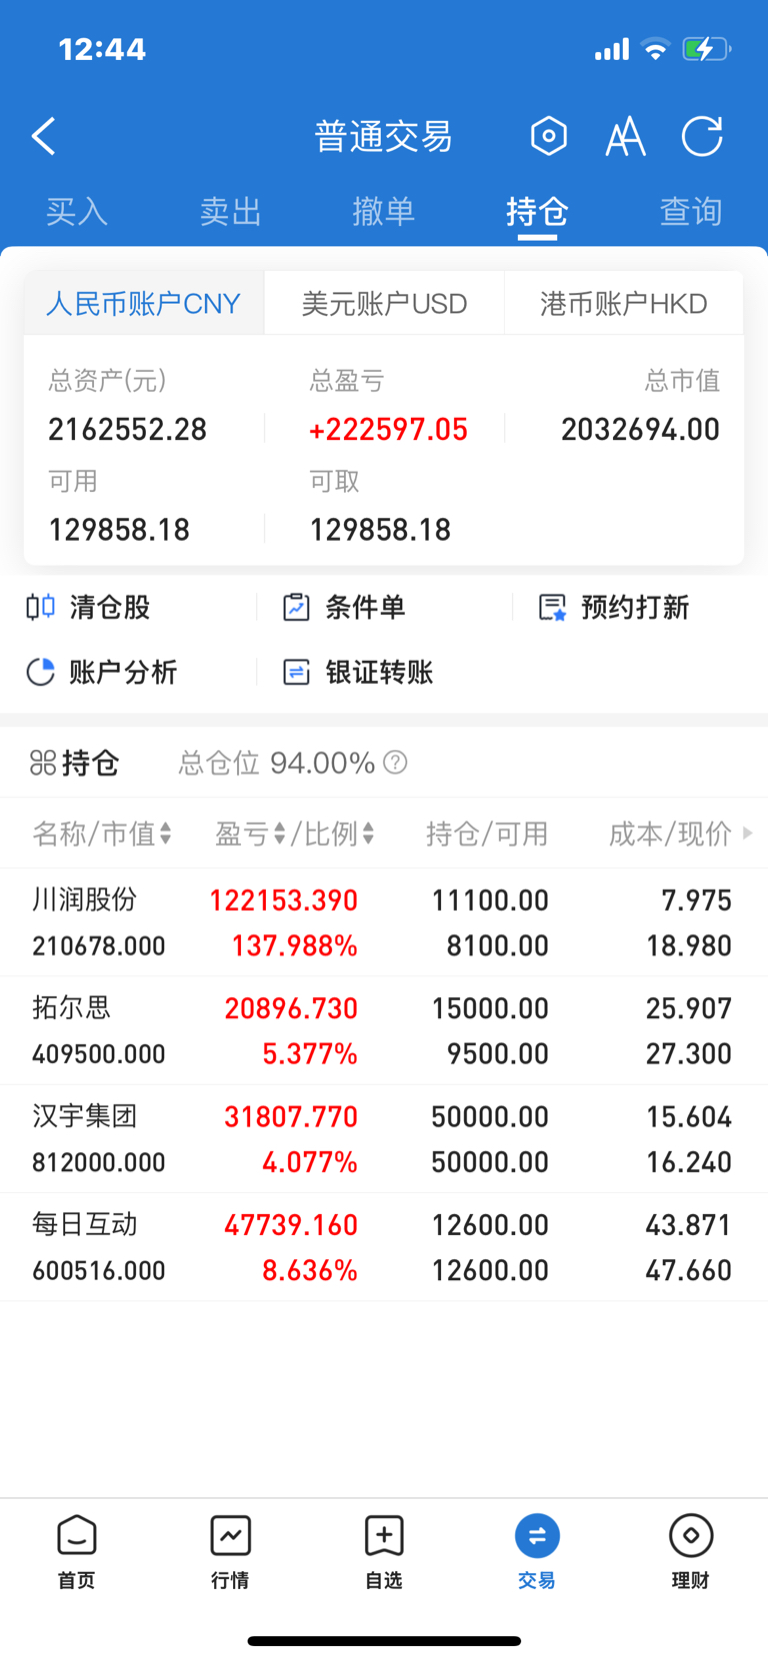768x1663 pixels.
Task: Switch to the 买入 tab
Action: [77, 211]
